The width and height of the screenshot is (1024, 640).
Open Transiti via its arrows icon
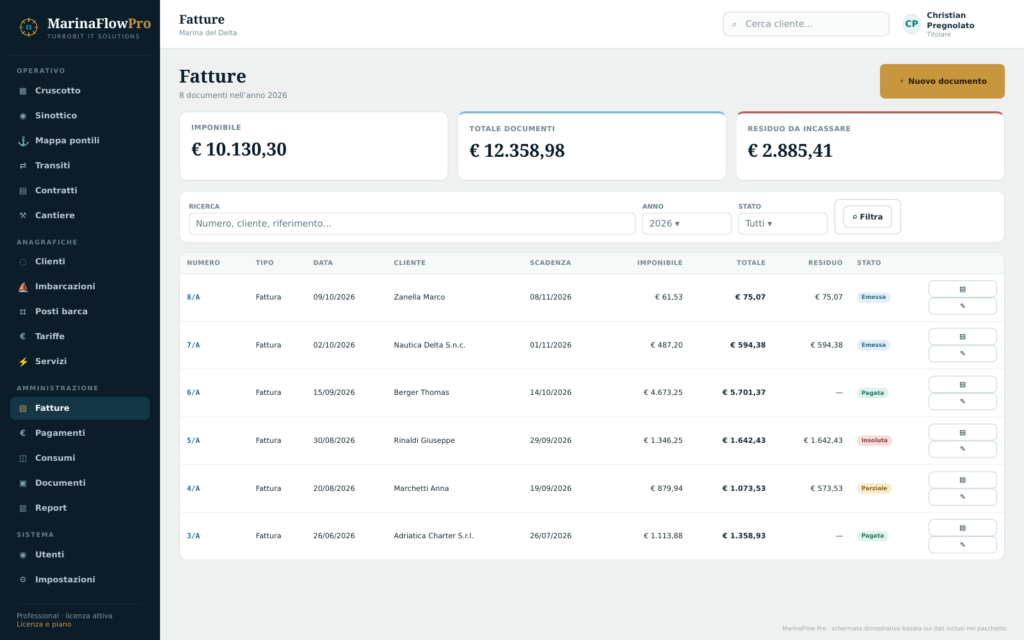point(23,166)
